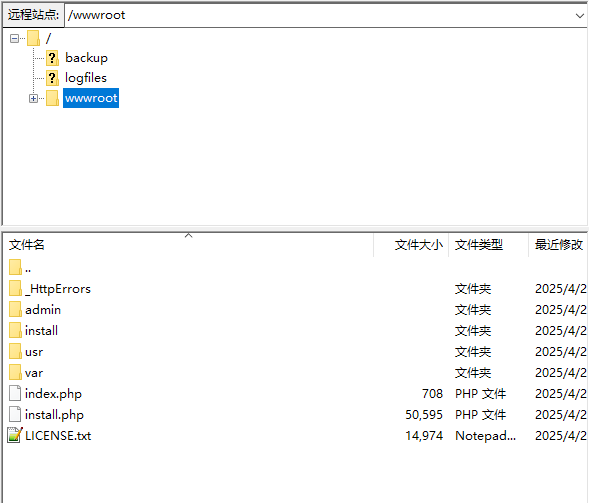
Task: Click the root slash folder icon
Action: [x=33, y=38]
